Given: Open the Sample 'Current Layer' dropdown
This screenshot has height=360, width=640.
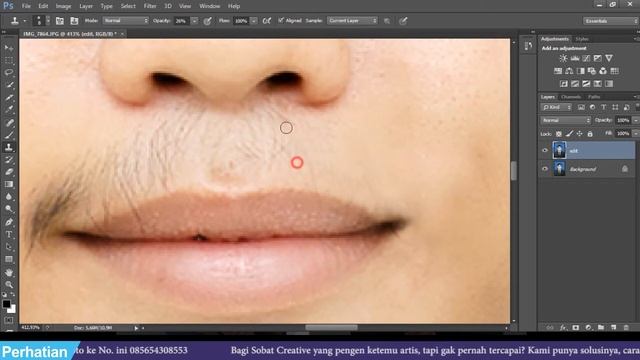Looking at the screenshot, I should (352, 20).
